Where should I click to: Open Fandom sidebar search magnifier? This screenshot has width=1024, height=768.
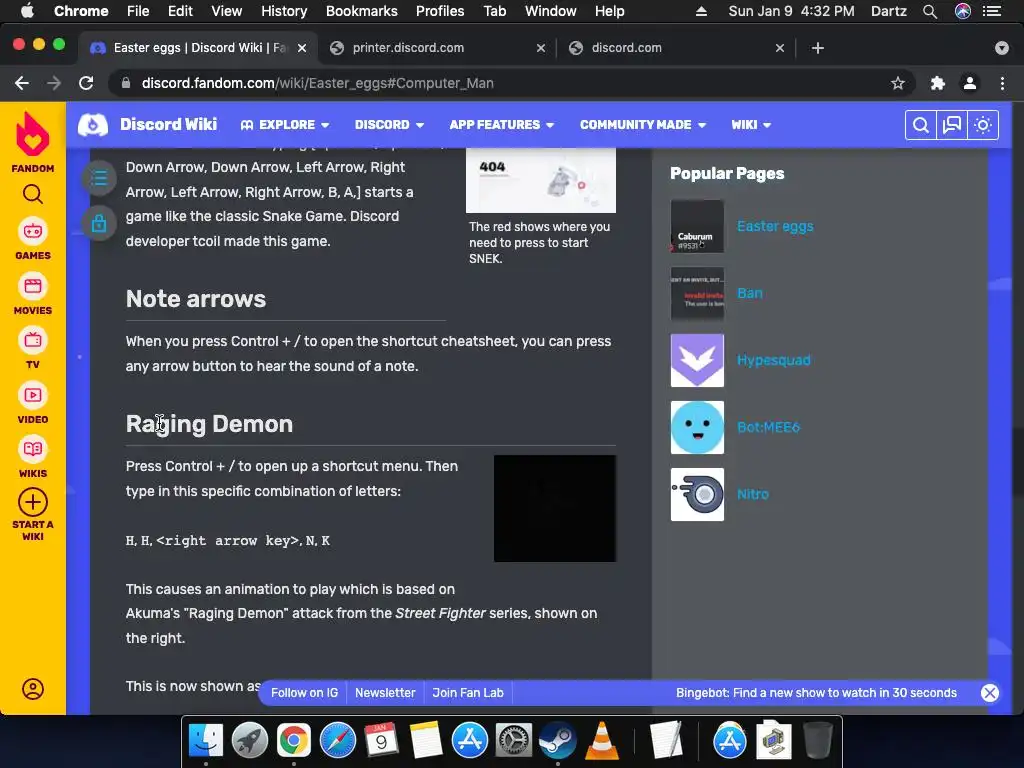(x=33, y=194)
